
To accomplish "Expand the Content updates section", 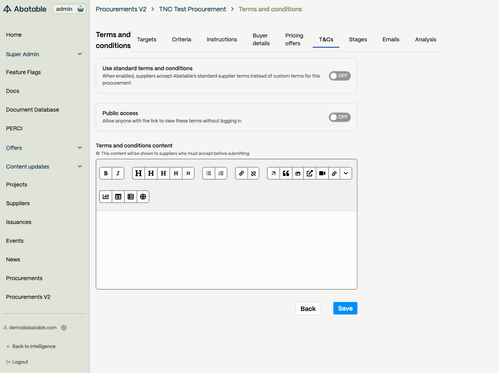I will [44, 166].
